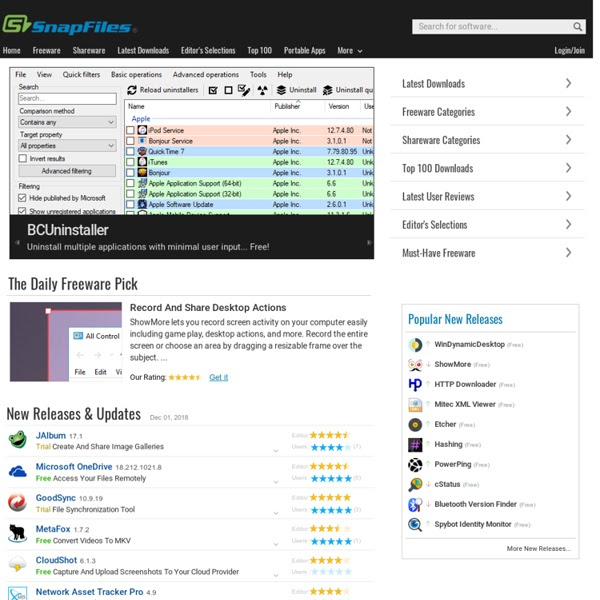Screen dimensions: 600x600
Task: Click the JAlbum frog icon
Action: [x=17, y=440]
